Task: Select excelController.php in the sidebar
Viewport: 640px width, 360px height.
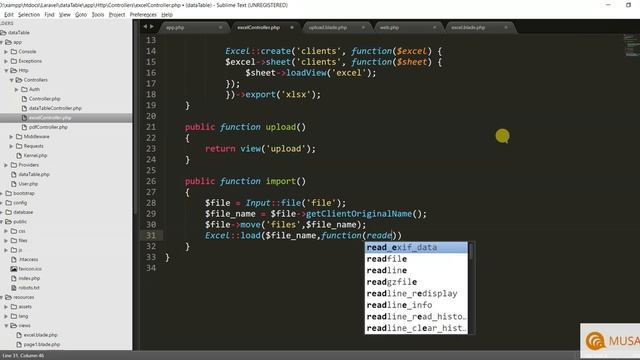Action: pyautogui.click(x=66, y=118)
